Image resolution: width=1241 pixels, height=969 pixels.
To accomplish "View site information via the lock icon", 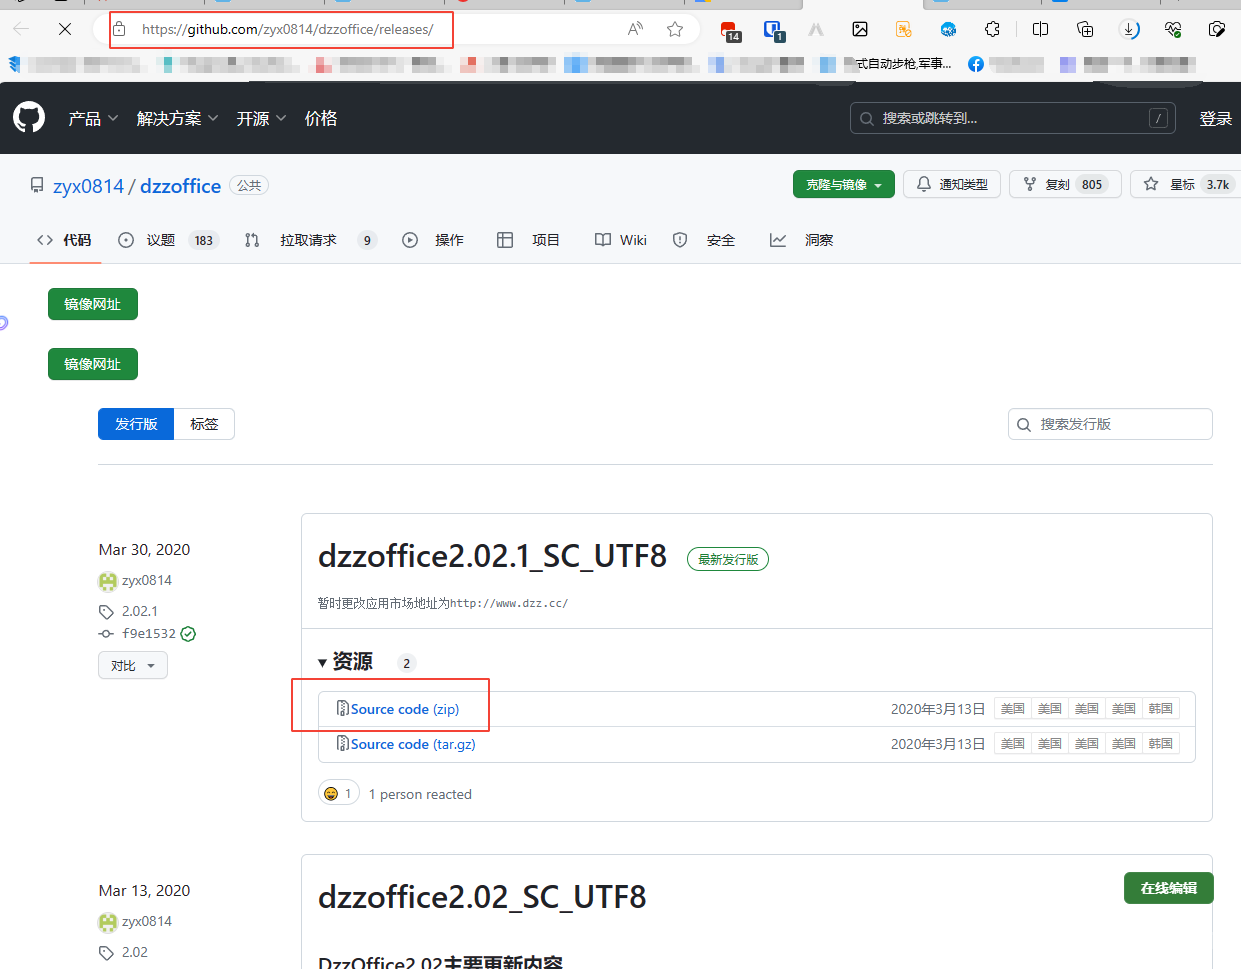I will pyautogui.click(x=119, y=29).
